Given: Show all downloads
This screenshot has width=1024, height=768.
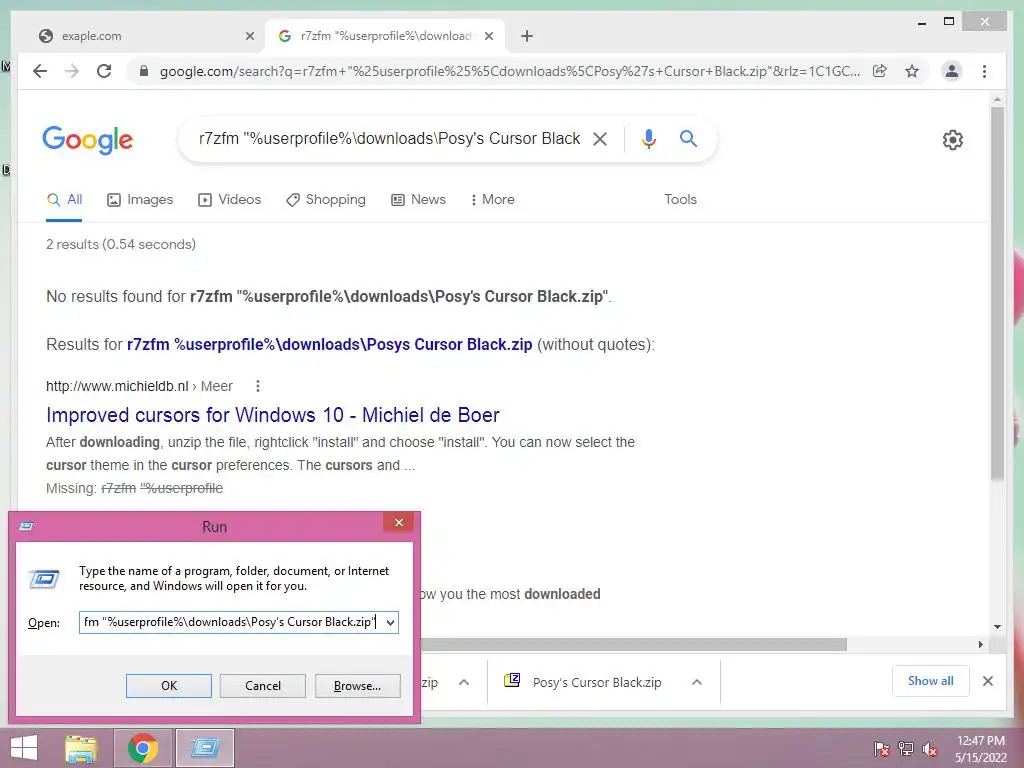Looking at the screenshot, I should pos(931,681).
